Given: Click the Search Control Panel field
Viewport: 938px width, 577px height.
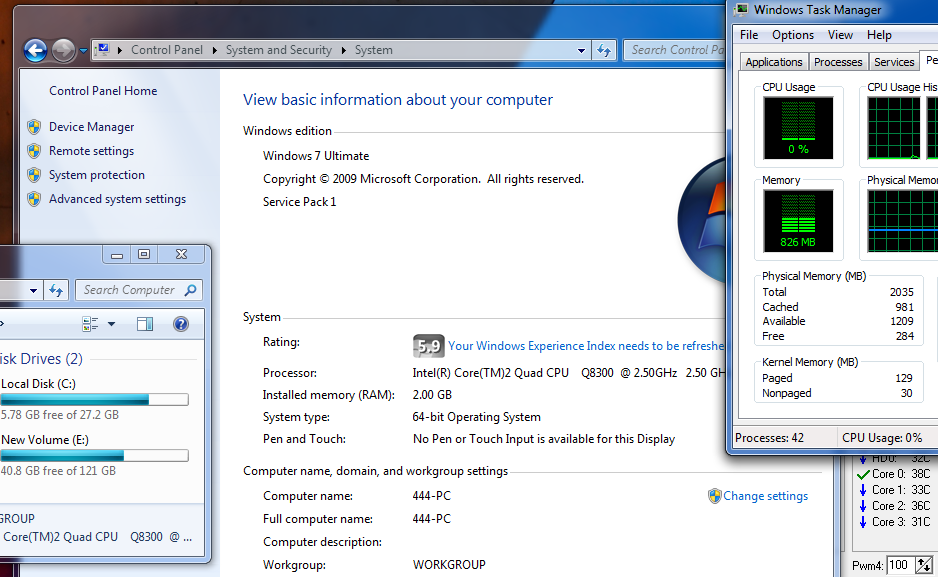Looking at the screenshot, I should [675, 50].
